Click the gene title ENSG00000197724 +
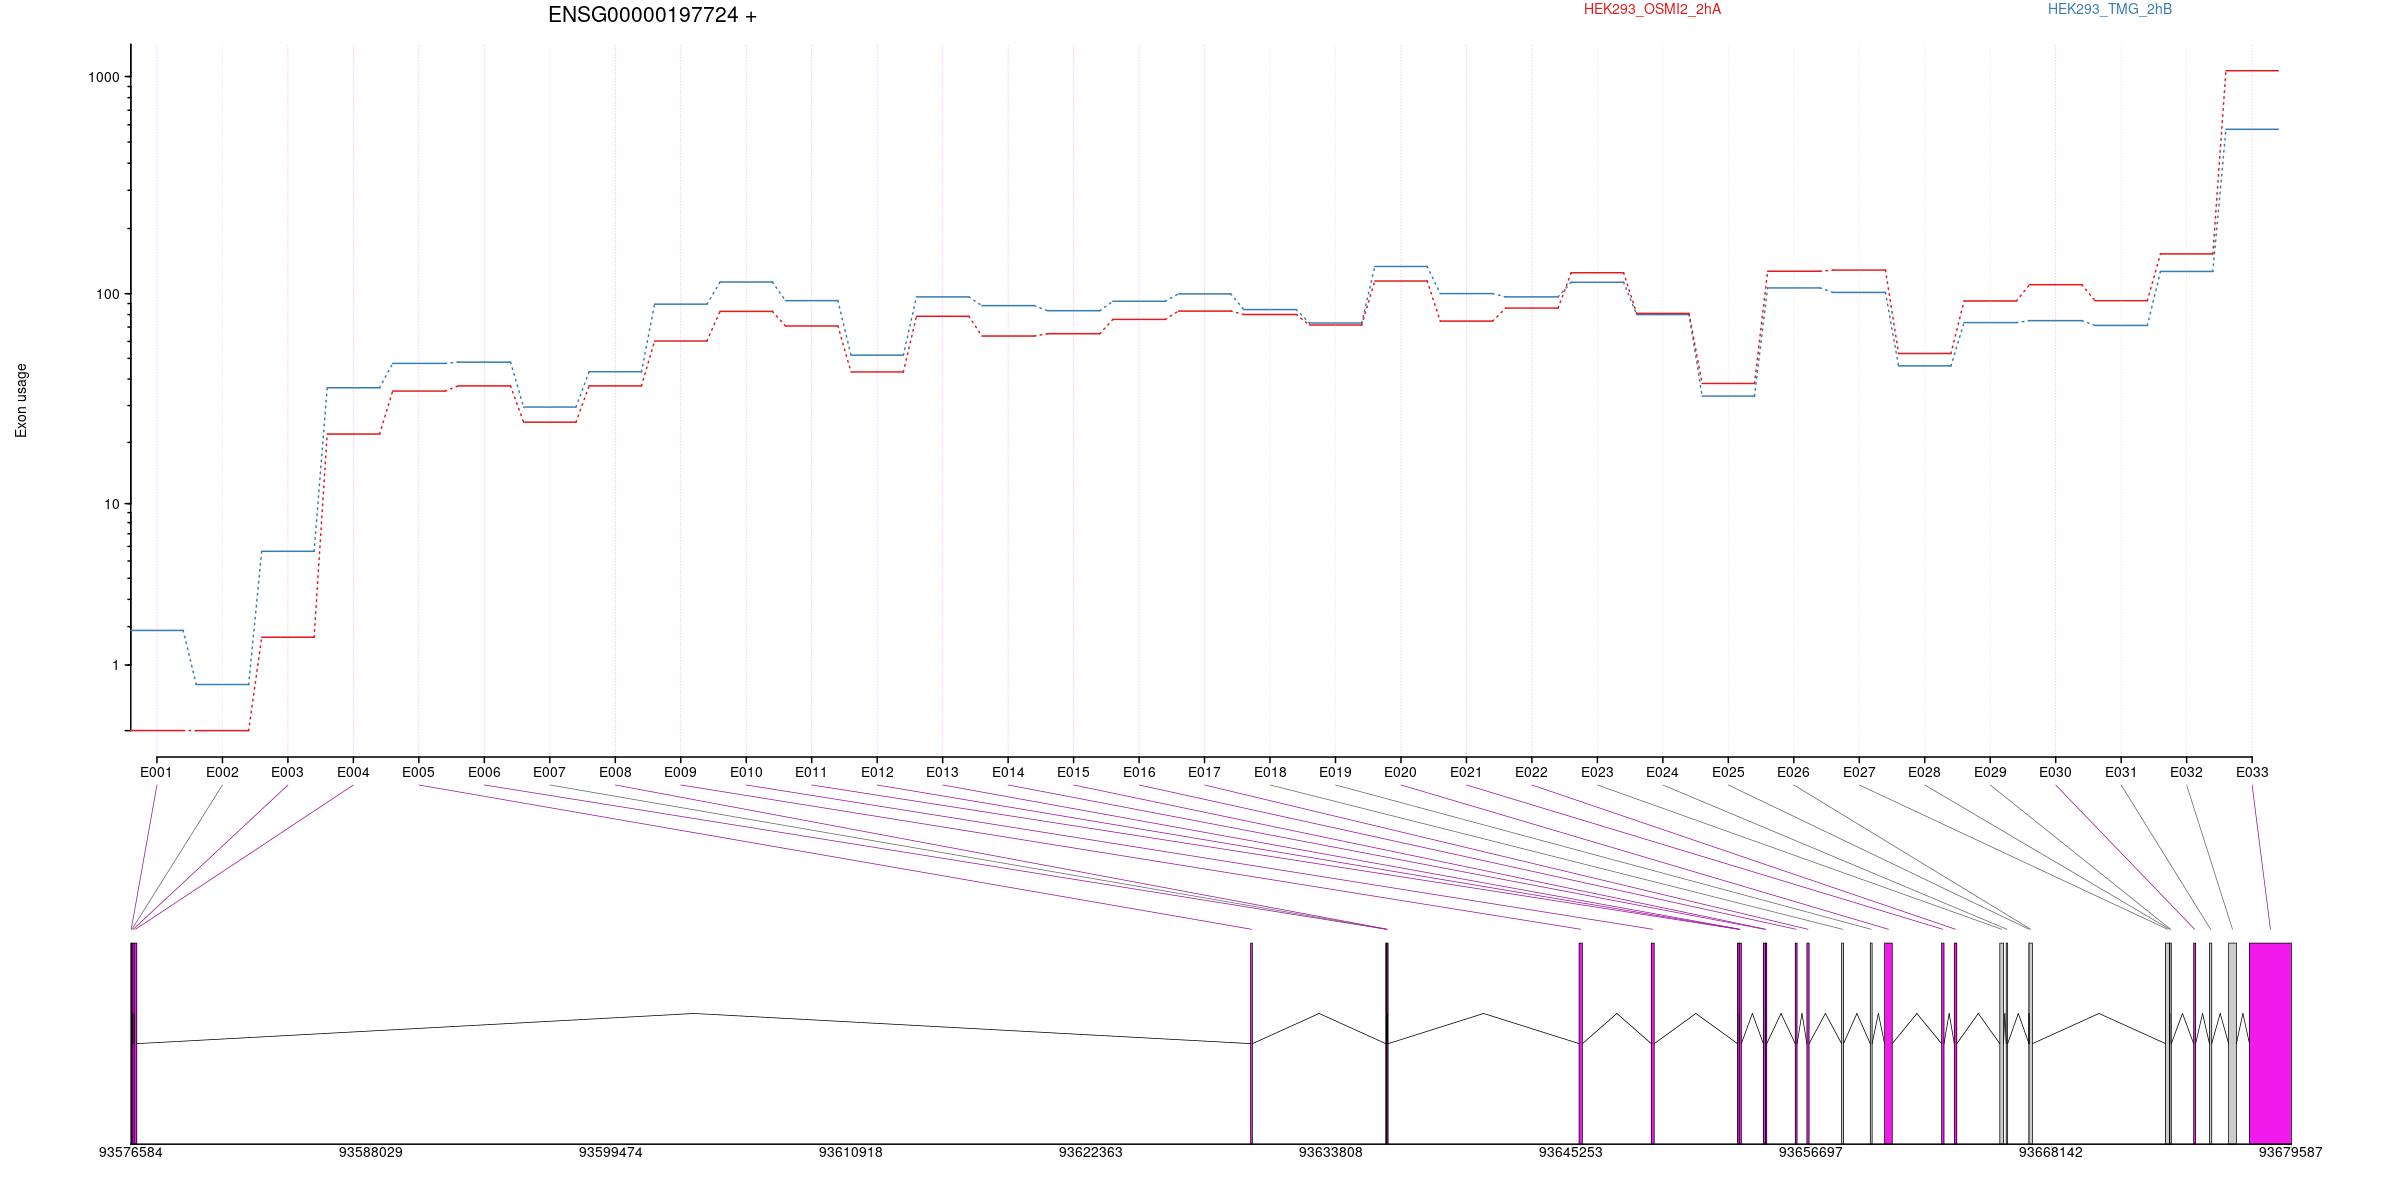The width and height of the screenshot is (2400, 1200). pos(652,15)
